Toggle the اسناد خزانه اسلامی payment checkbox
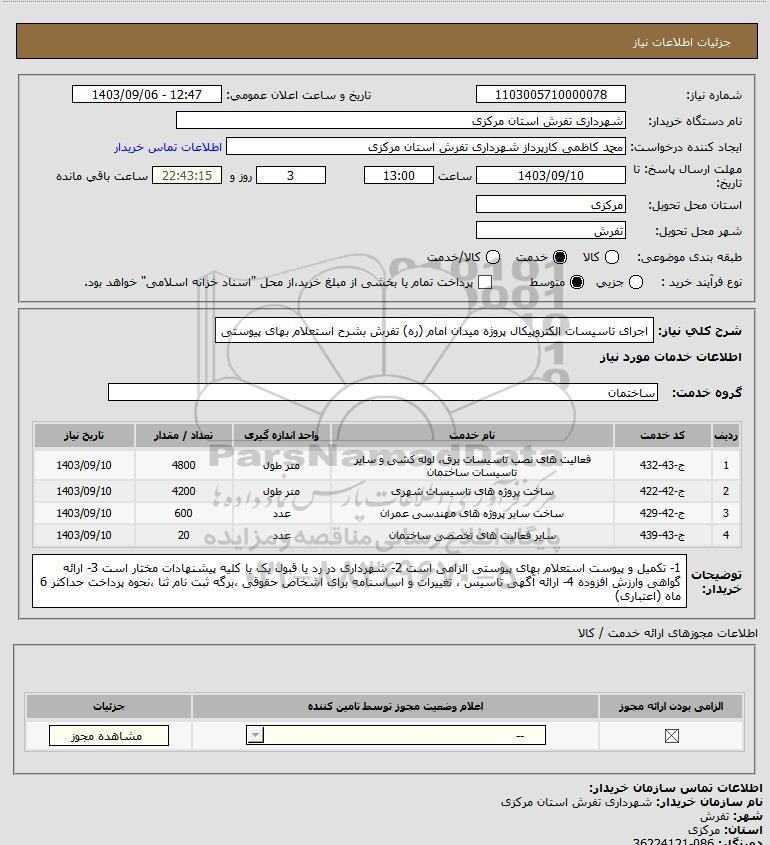Screen dimensions: 770x845 (x=485, y=282)
